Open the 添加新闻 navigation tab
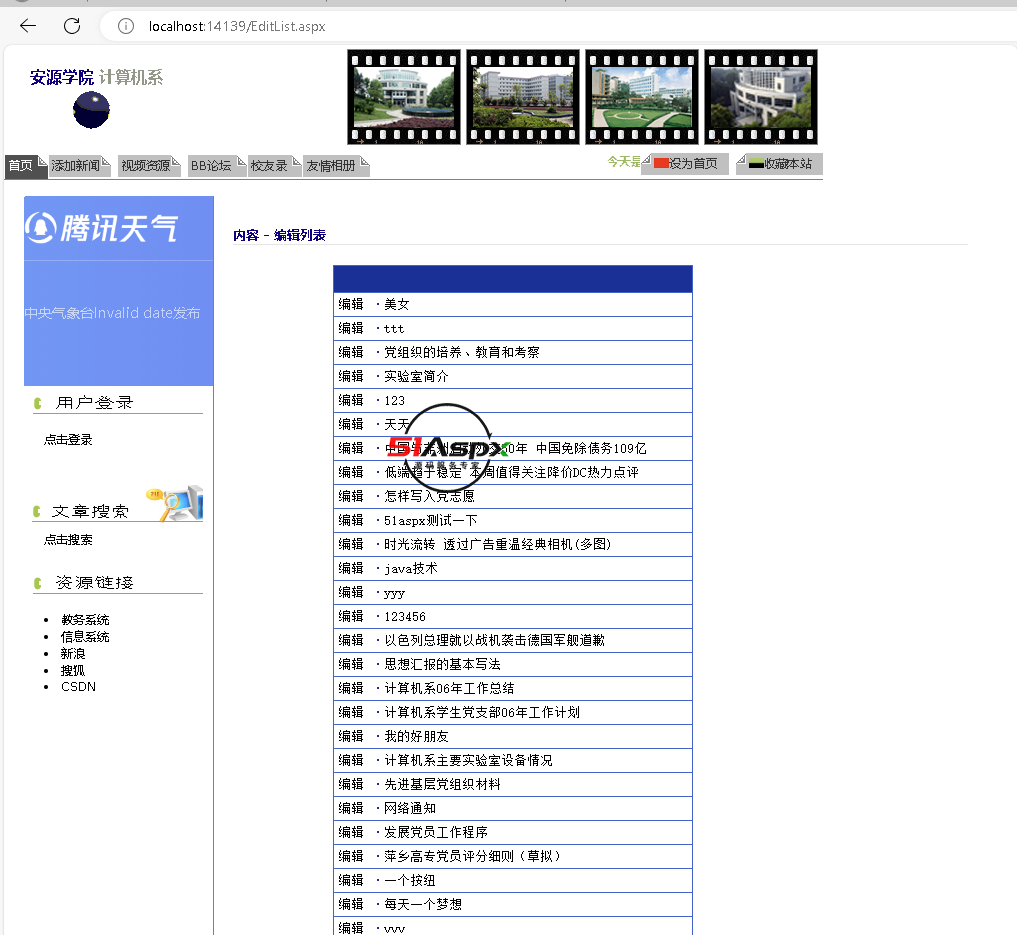Screen dimensions: 1017x935 76,166
